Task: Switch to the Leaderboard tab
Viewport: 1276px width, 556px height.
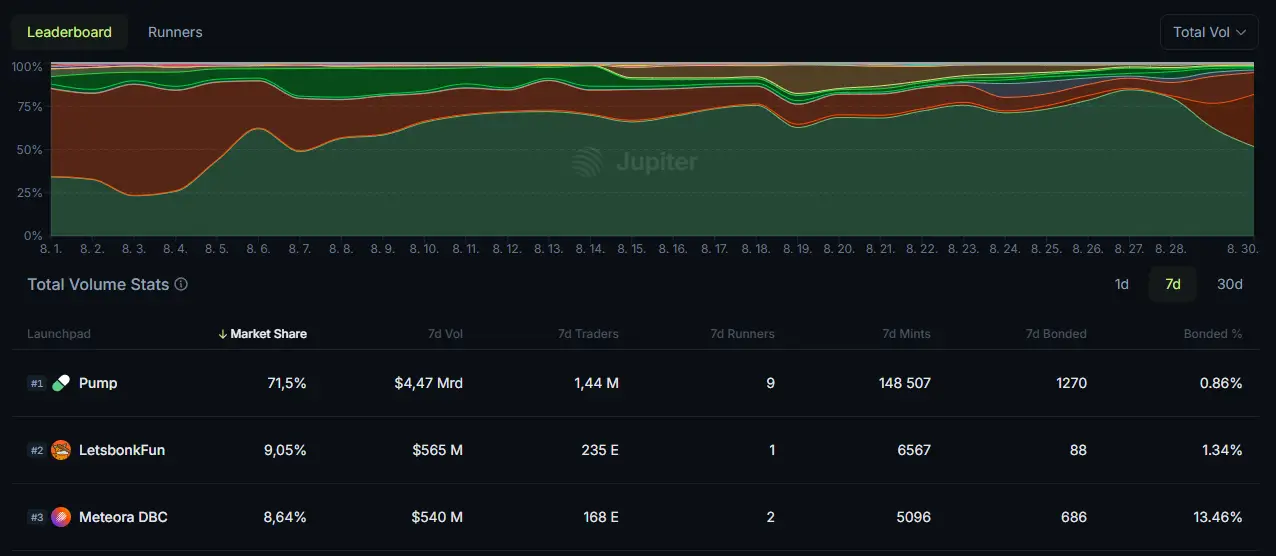Action: [x=69, y=32]
